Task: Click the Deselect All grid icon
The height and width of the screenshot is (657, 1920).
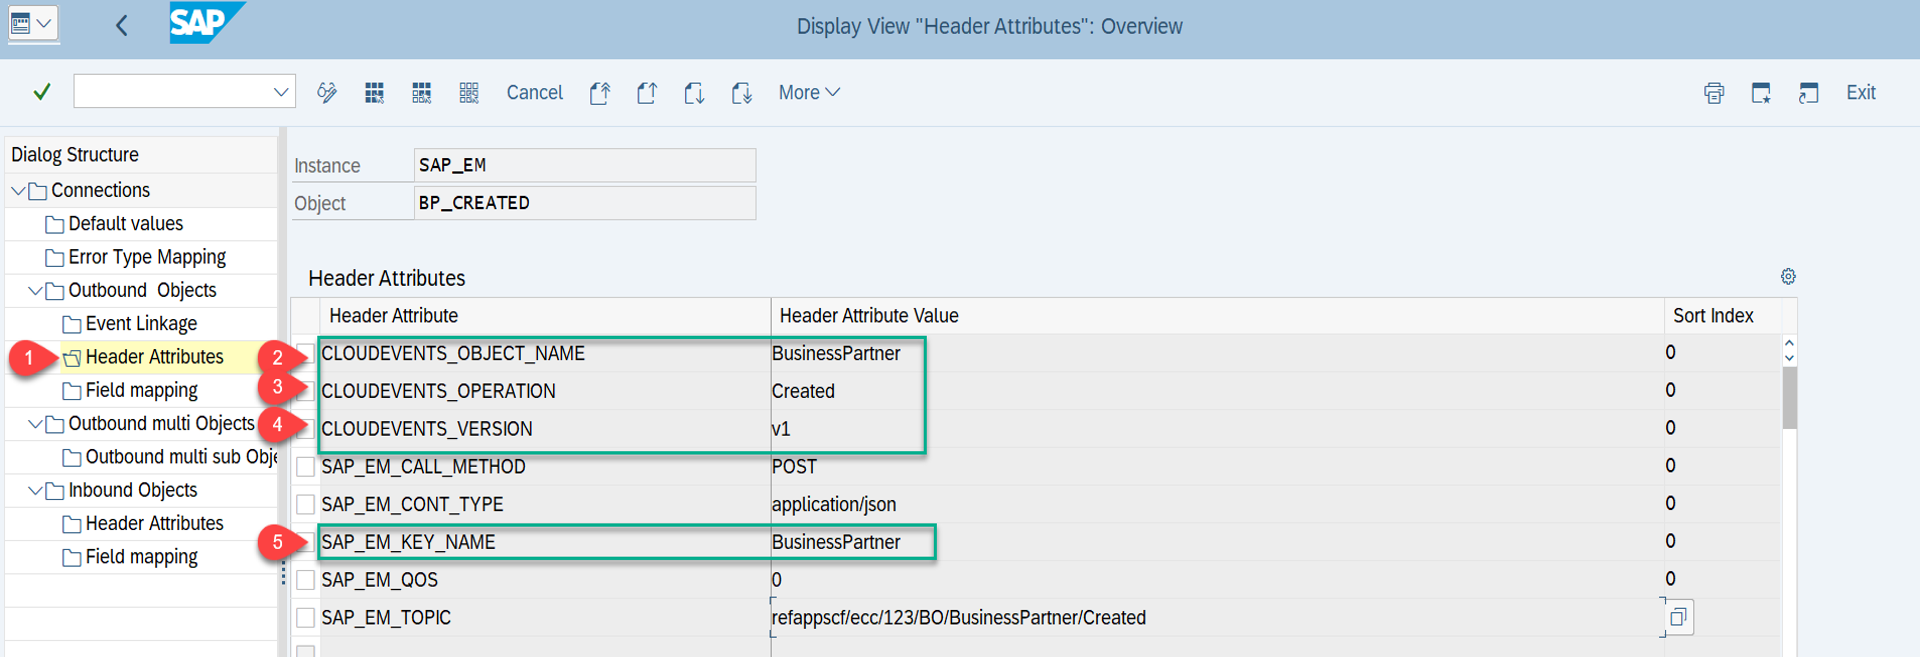Action: tap(469, 93)
